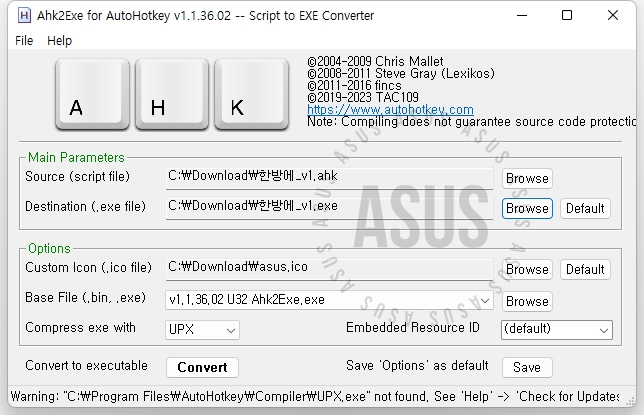Click the Ahk2Exe app icon in title bar
This screenshot has width=644, height=415.
click(24, 16)
